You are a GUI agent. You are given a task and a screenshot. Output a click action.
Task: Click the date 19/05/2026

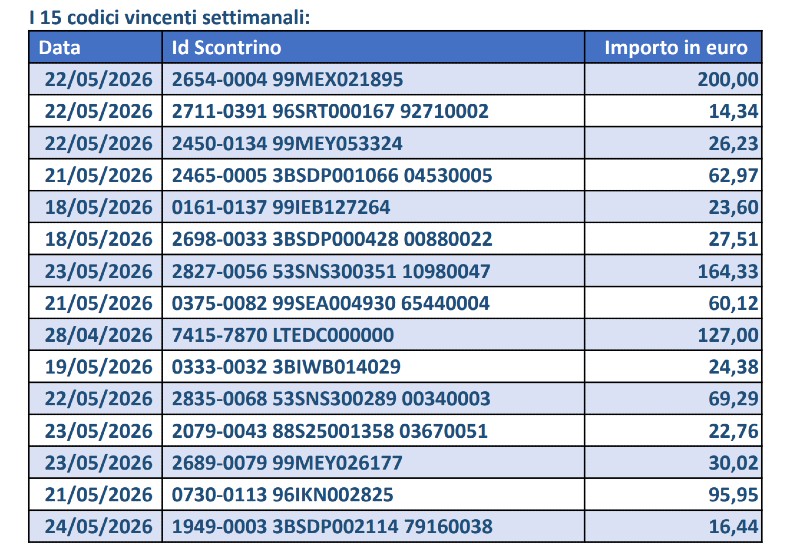(x=98, y=367)
